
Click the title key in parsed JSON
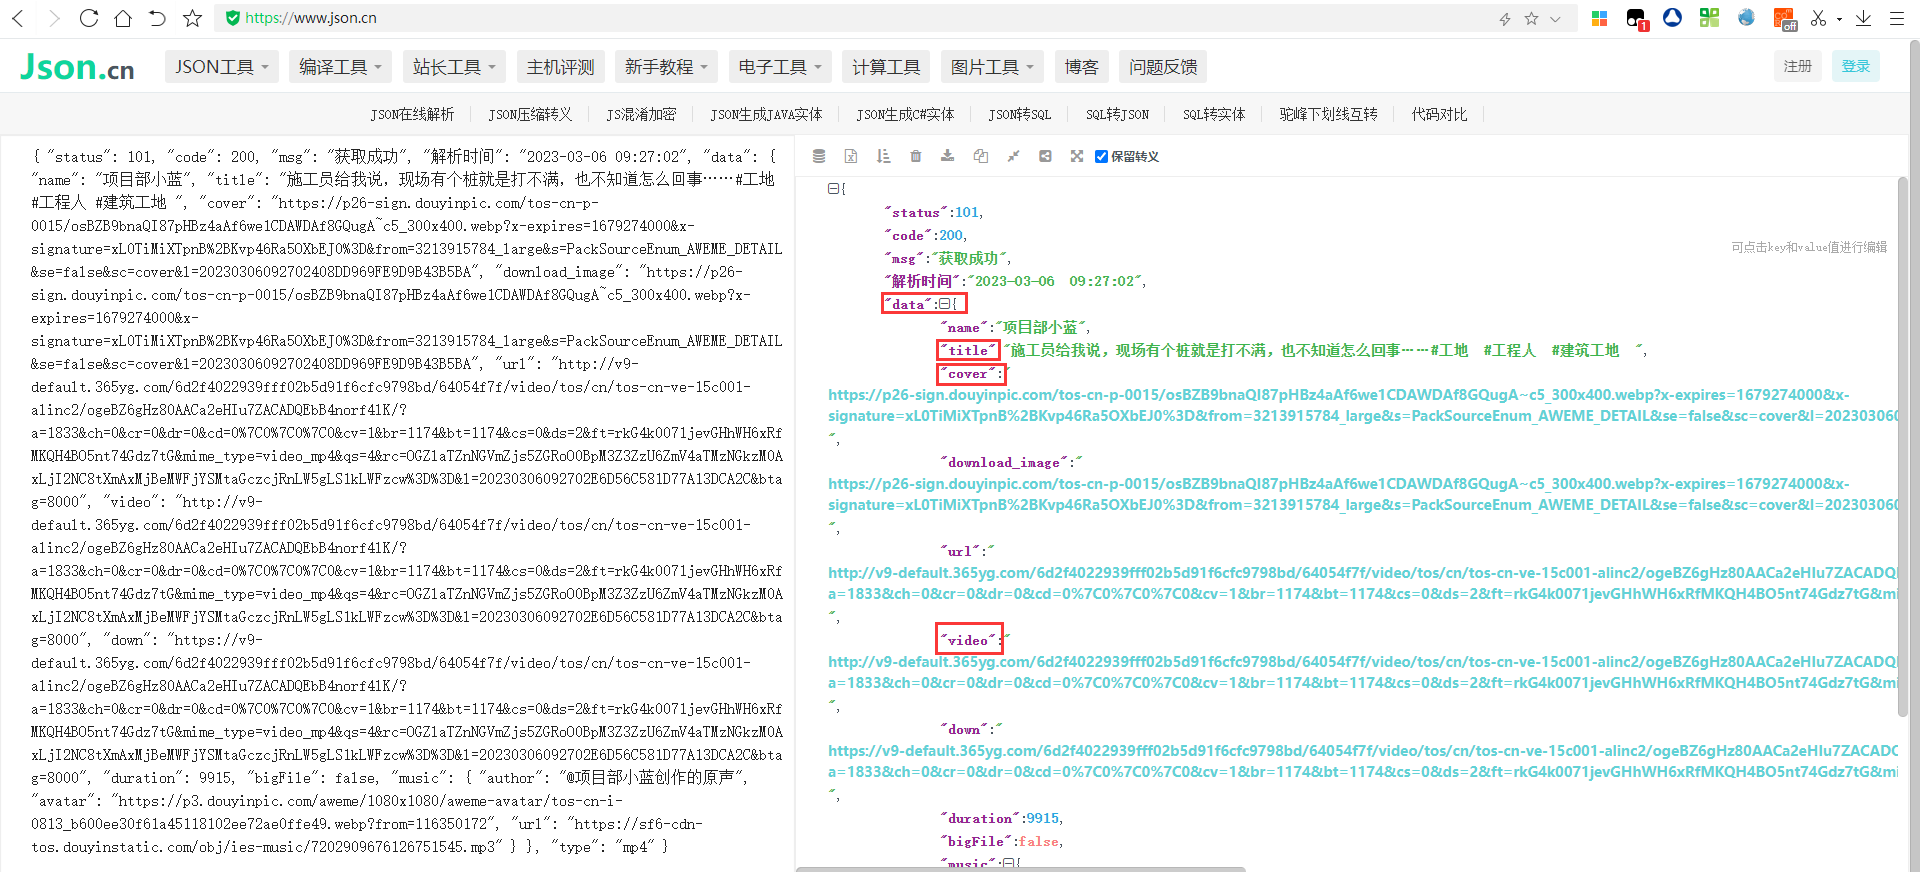point(968,350)
